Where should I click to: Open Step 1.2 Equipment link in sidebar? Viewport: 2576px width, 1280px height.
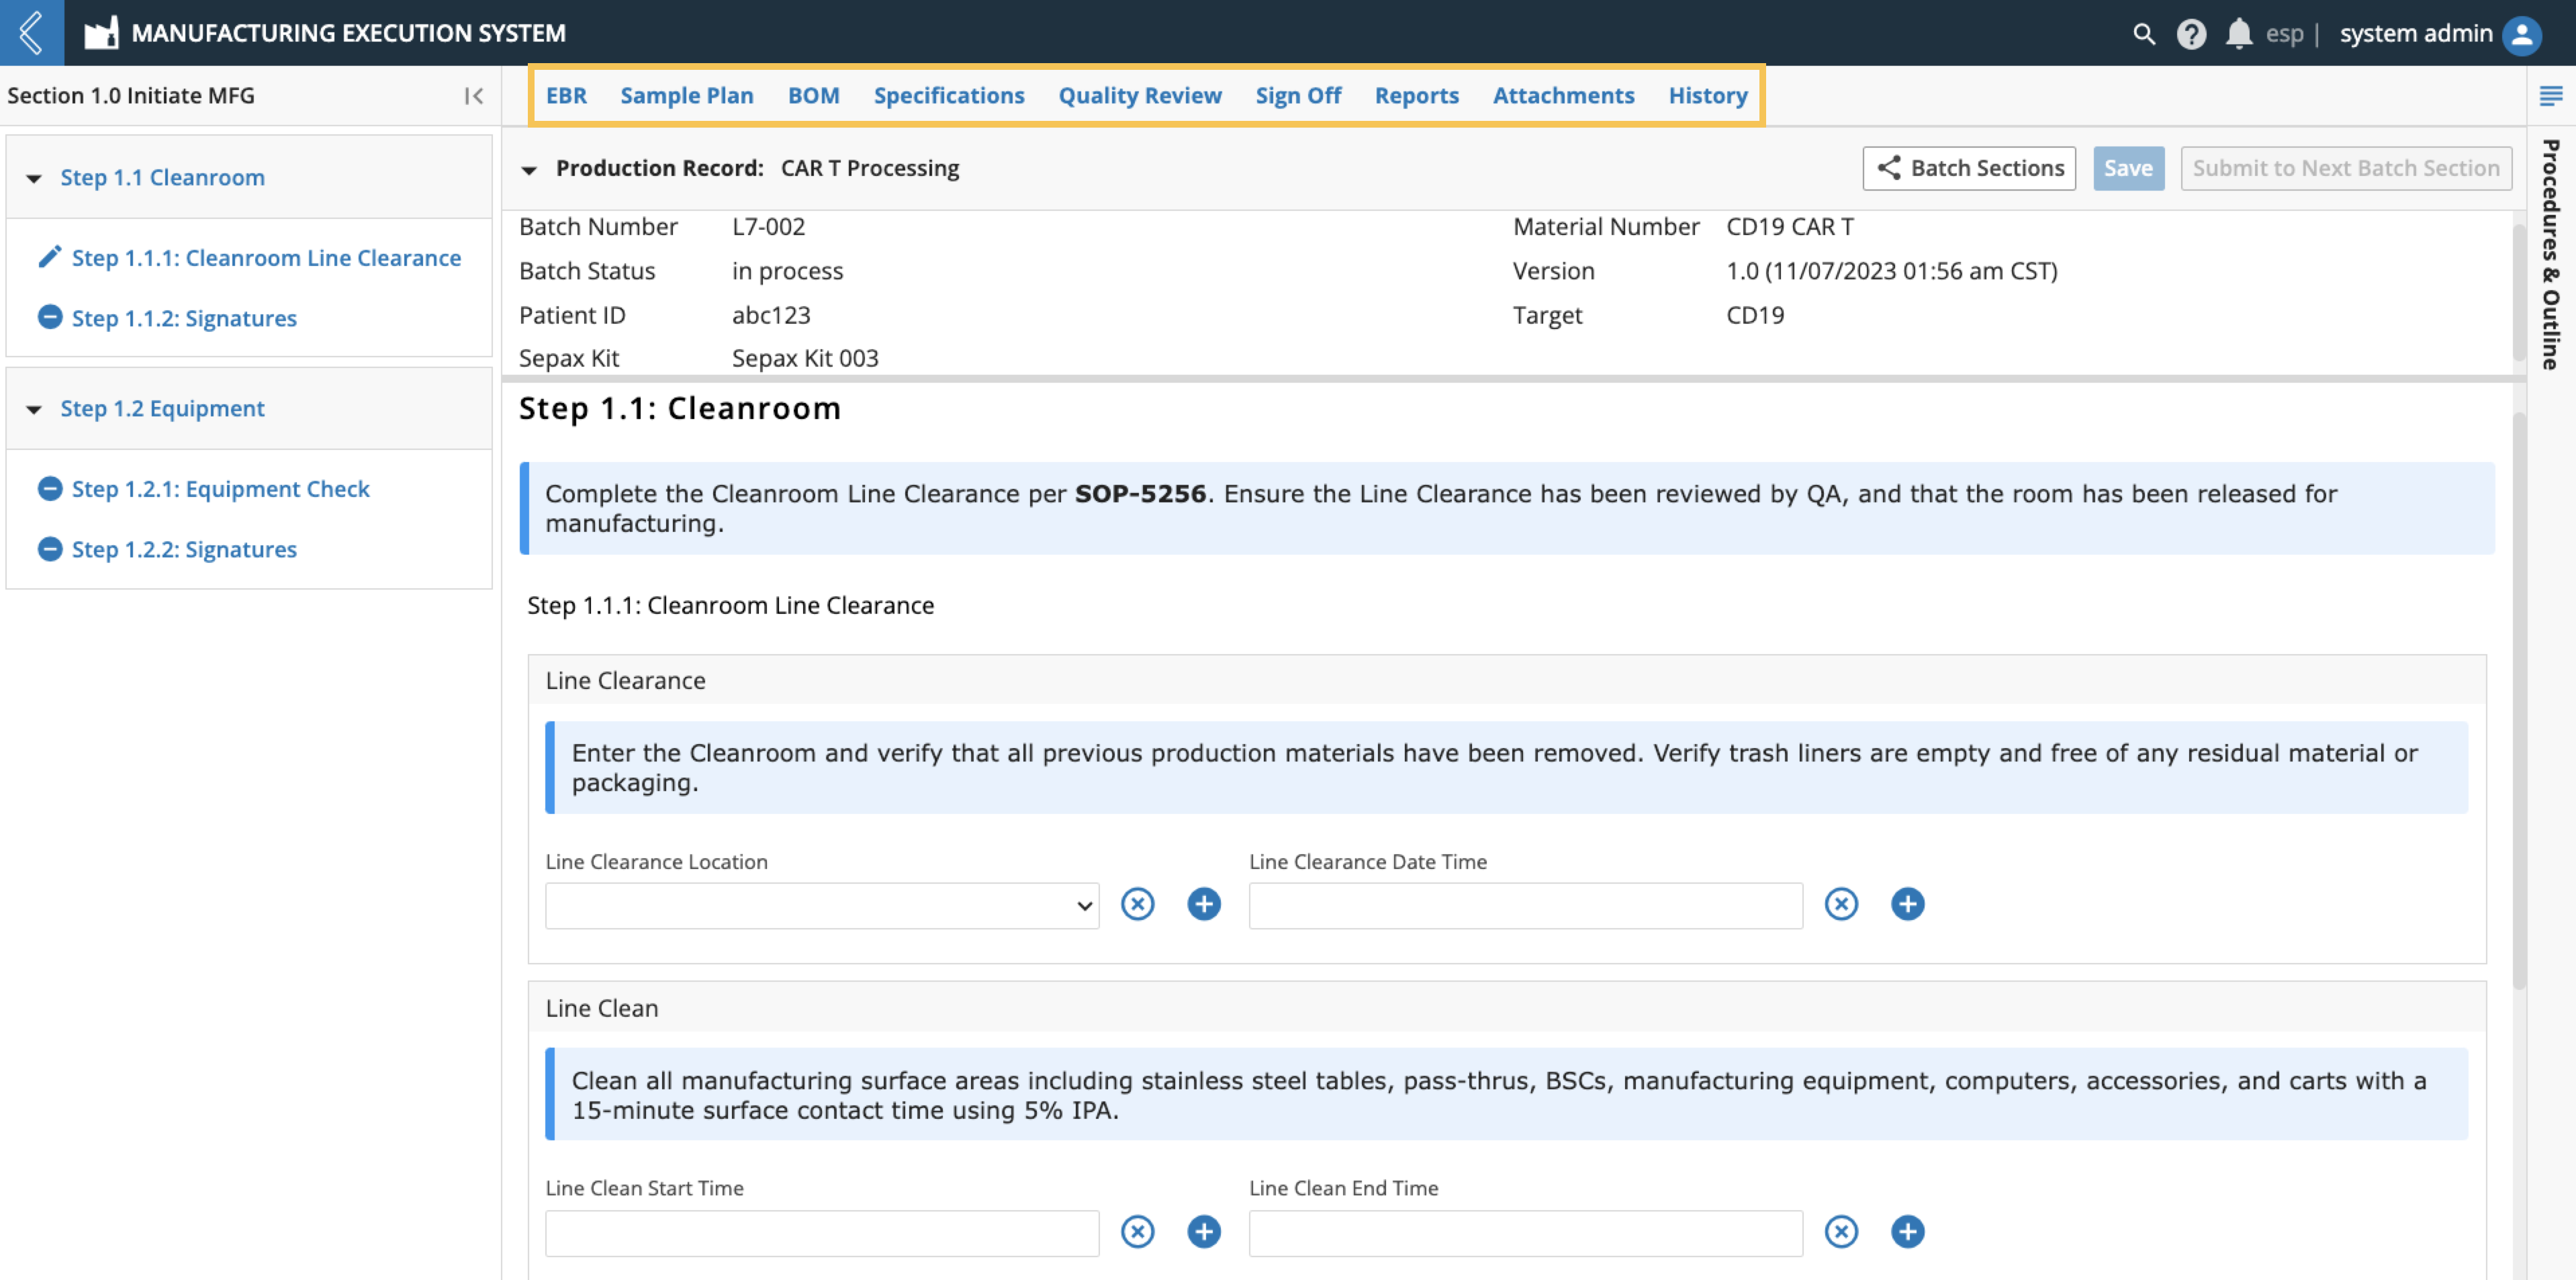(x=162, y=408)
